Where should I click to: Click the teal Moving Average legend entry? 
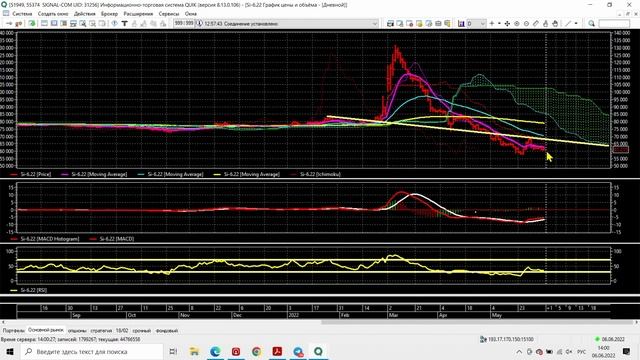171,174
